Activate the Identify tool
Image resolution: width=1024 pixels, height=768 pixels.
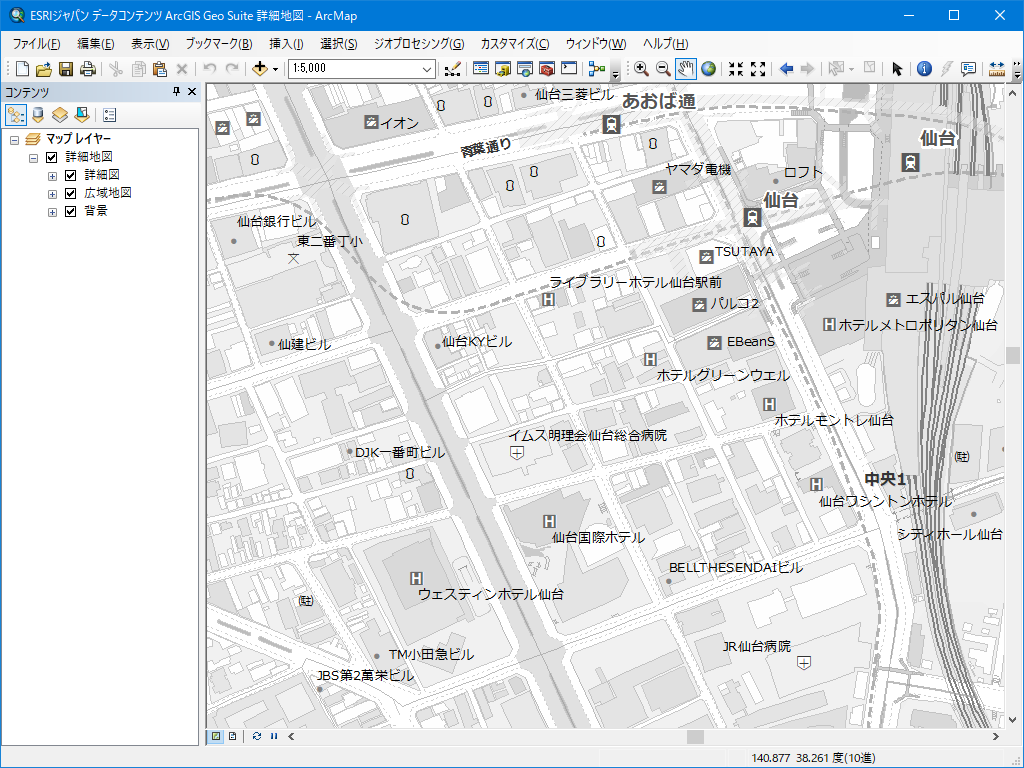click(x=924, y=69)
